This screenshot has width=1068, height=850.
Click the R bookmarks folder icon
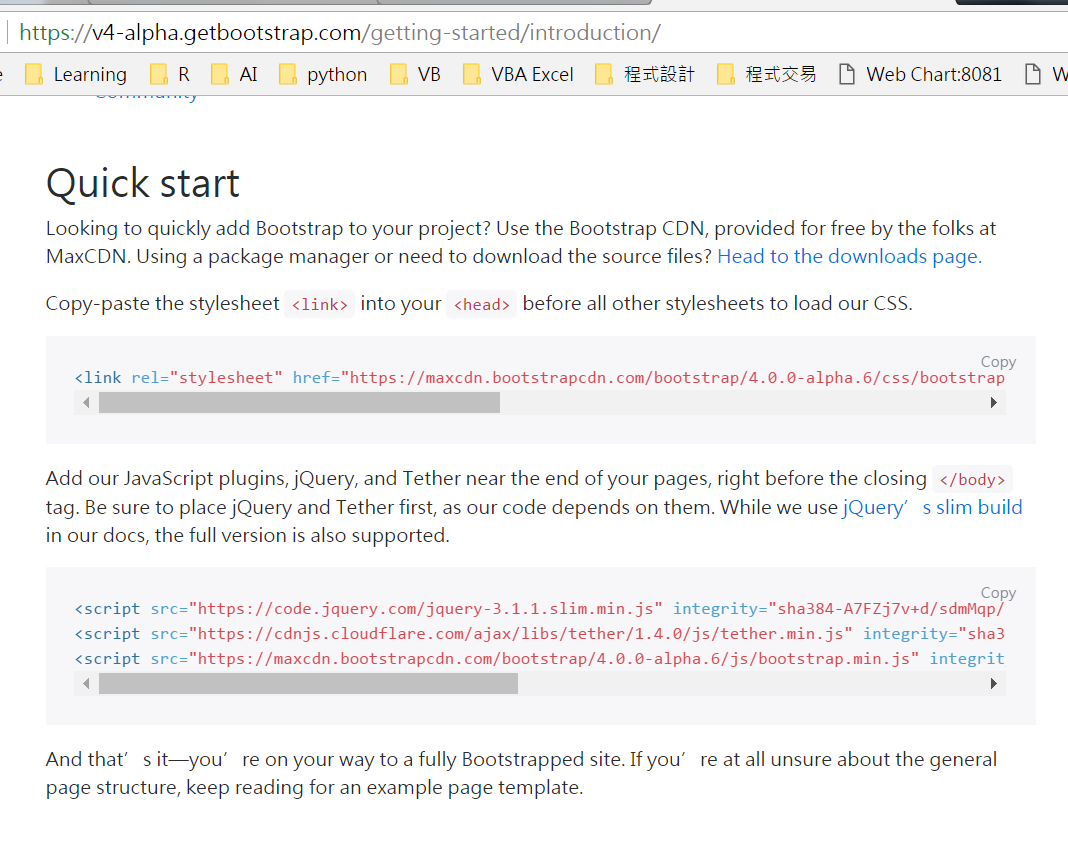tap(158, 73)
